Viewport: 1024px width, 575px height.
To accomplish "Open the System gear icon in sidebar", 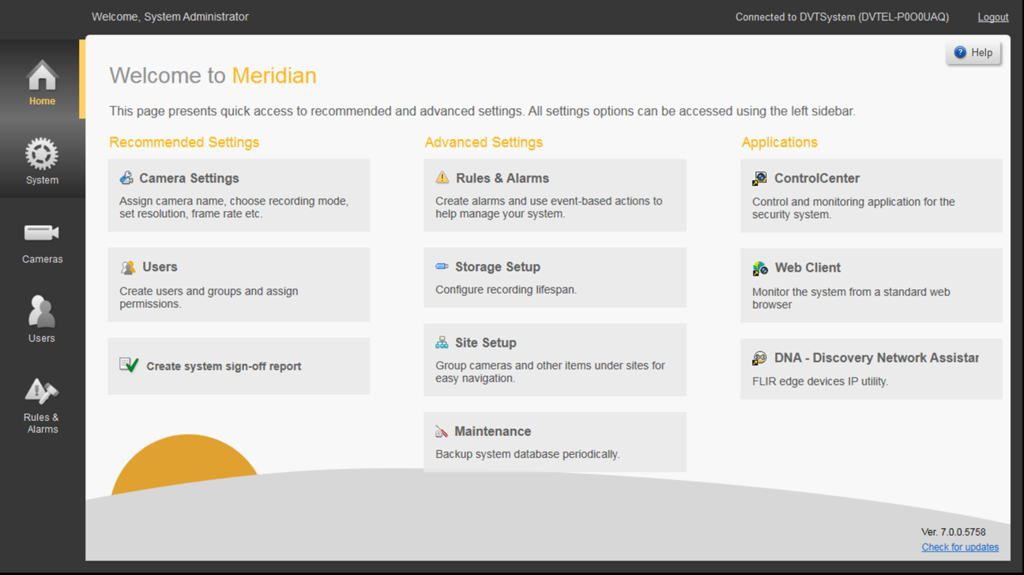I will (42, 154).
